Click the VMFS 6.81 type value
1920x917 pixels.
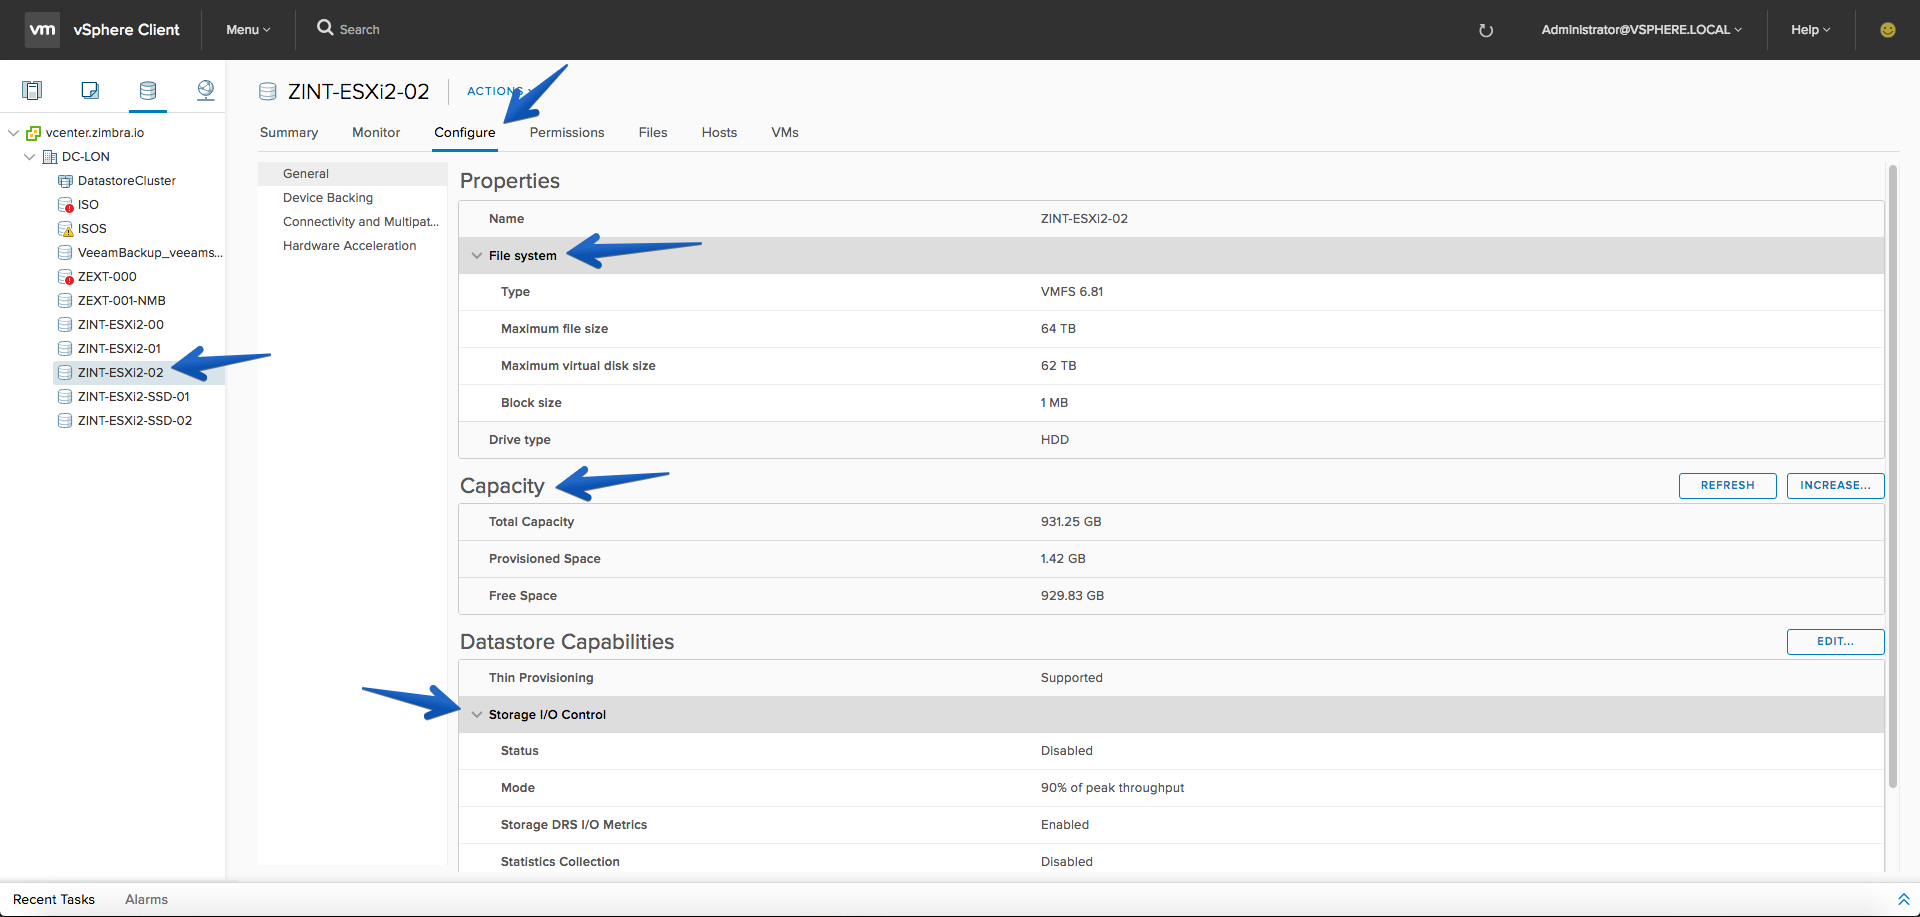[x=1072, y=292]
